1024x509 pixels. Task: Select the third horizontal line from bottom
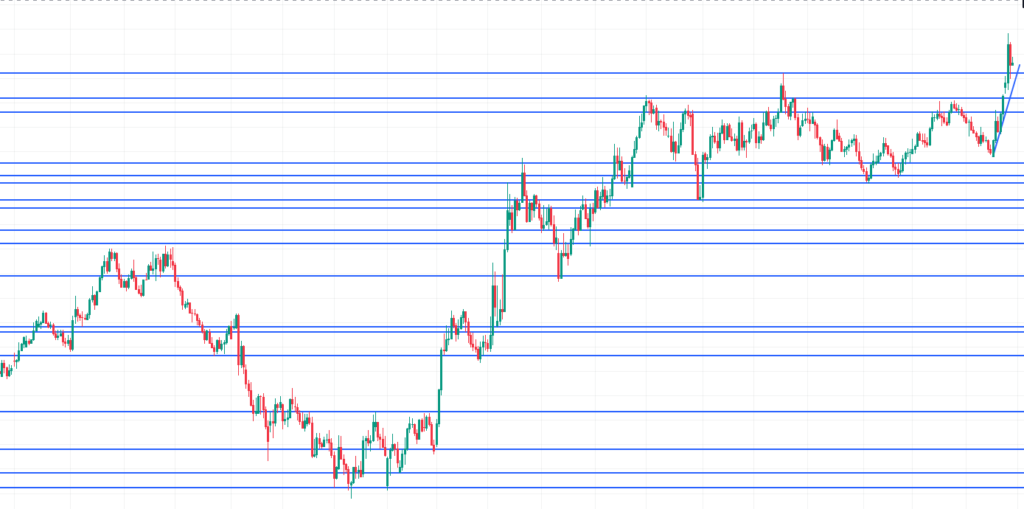pos(500,449)
